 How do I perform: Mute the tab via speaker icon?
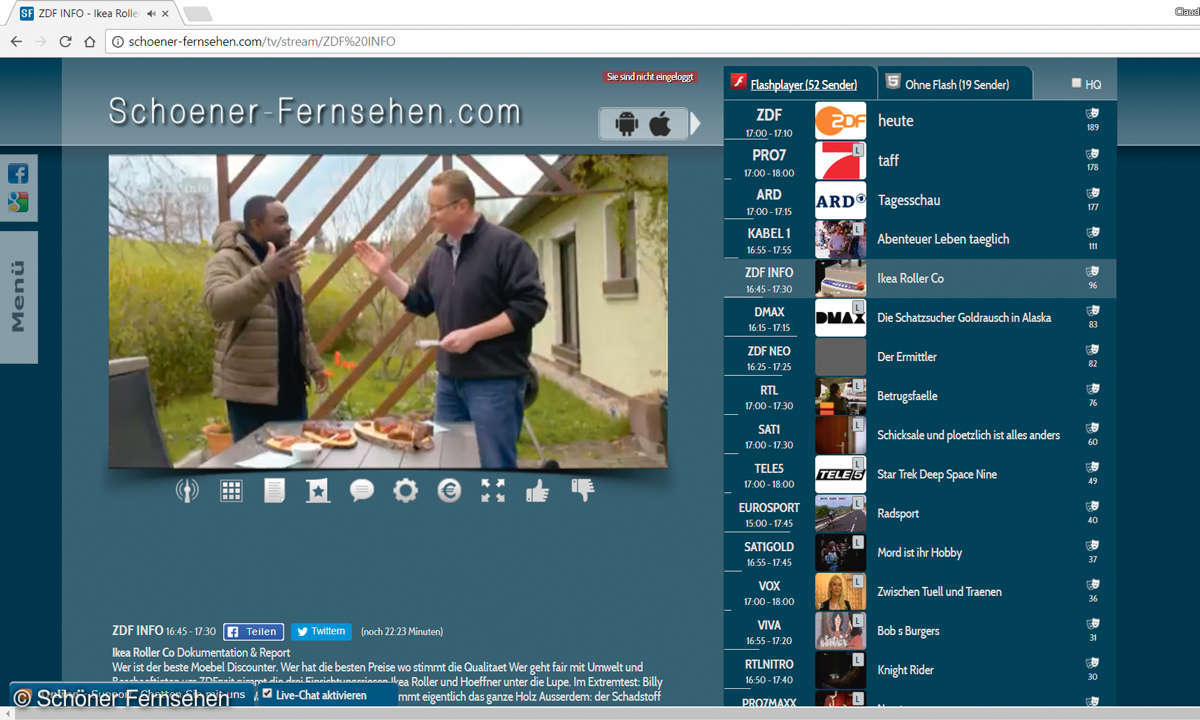151,14
